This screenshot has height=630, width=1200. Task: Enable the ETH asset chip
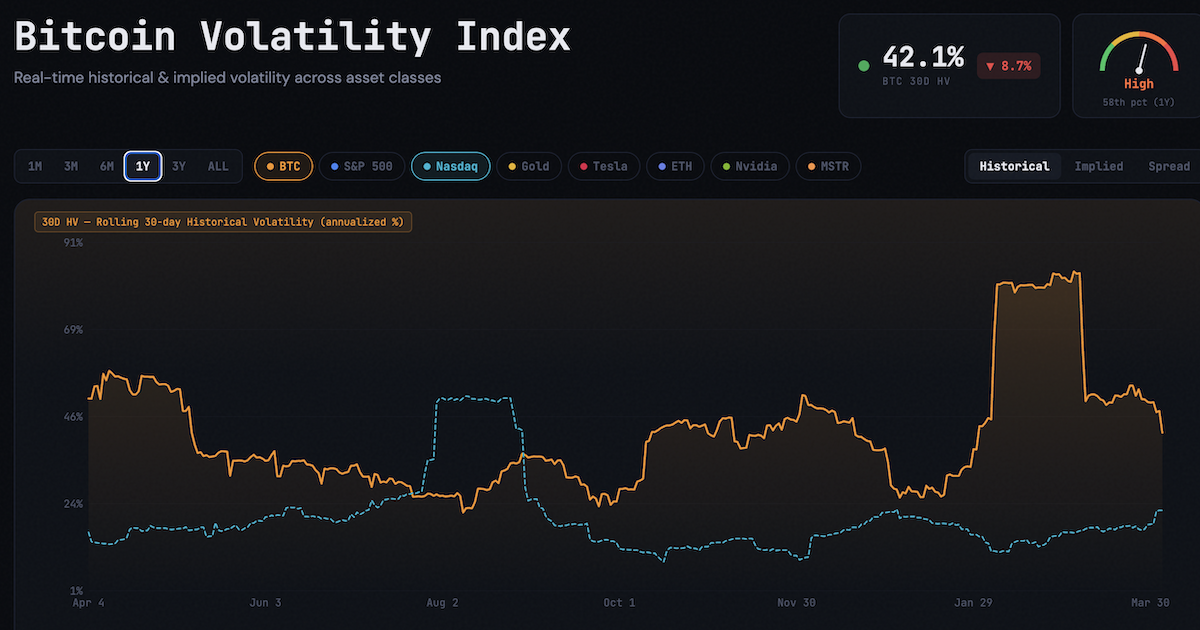tap(676, 166)
